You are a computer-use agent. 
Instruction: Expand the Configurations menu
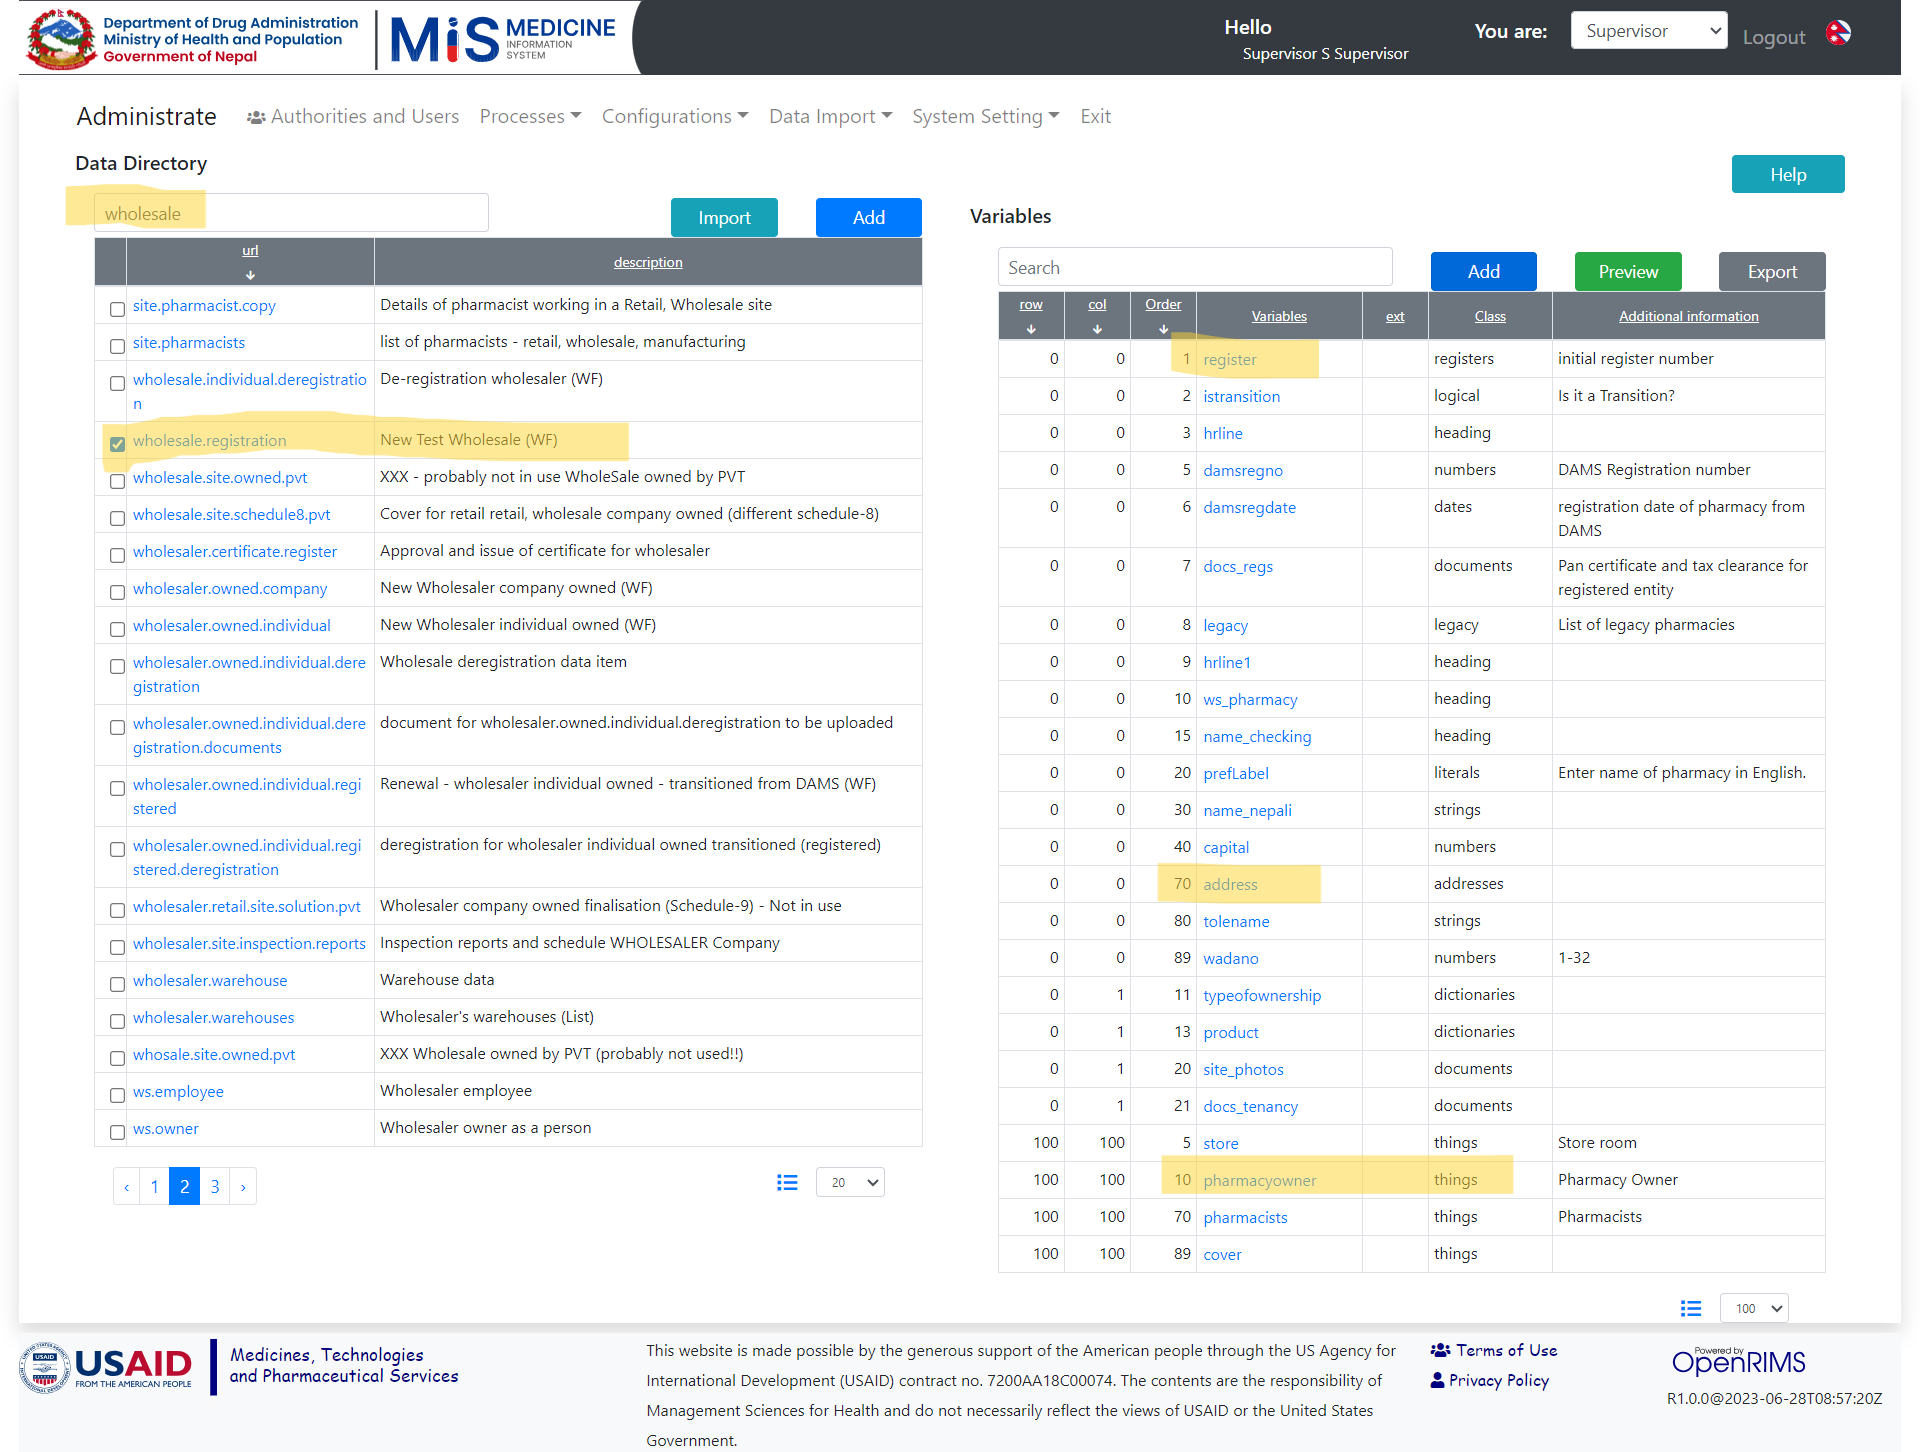pyautogui.click(x=675, y=117)
